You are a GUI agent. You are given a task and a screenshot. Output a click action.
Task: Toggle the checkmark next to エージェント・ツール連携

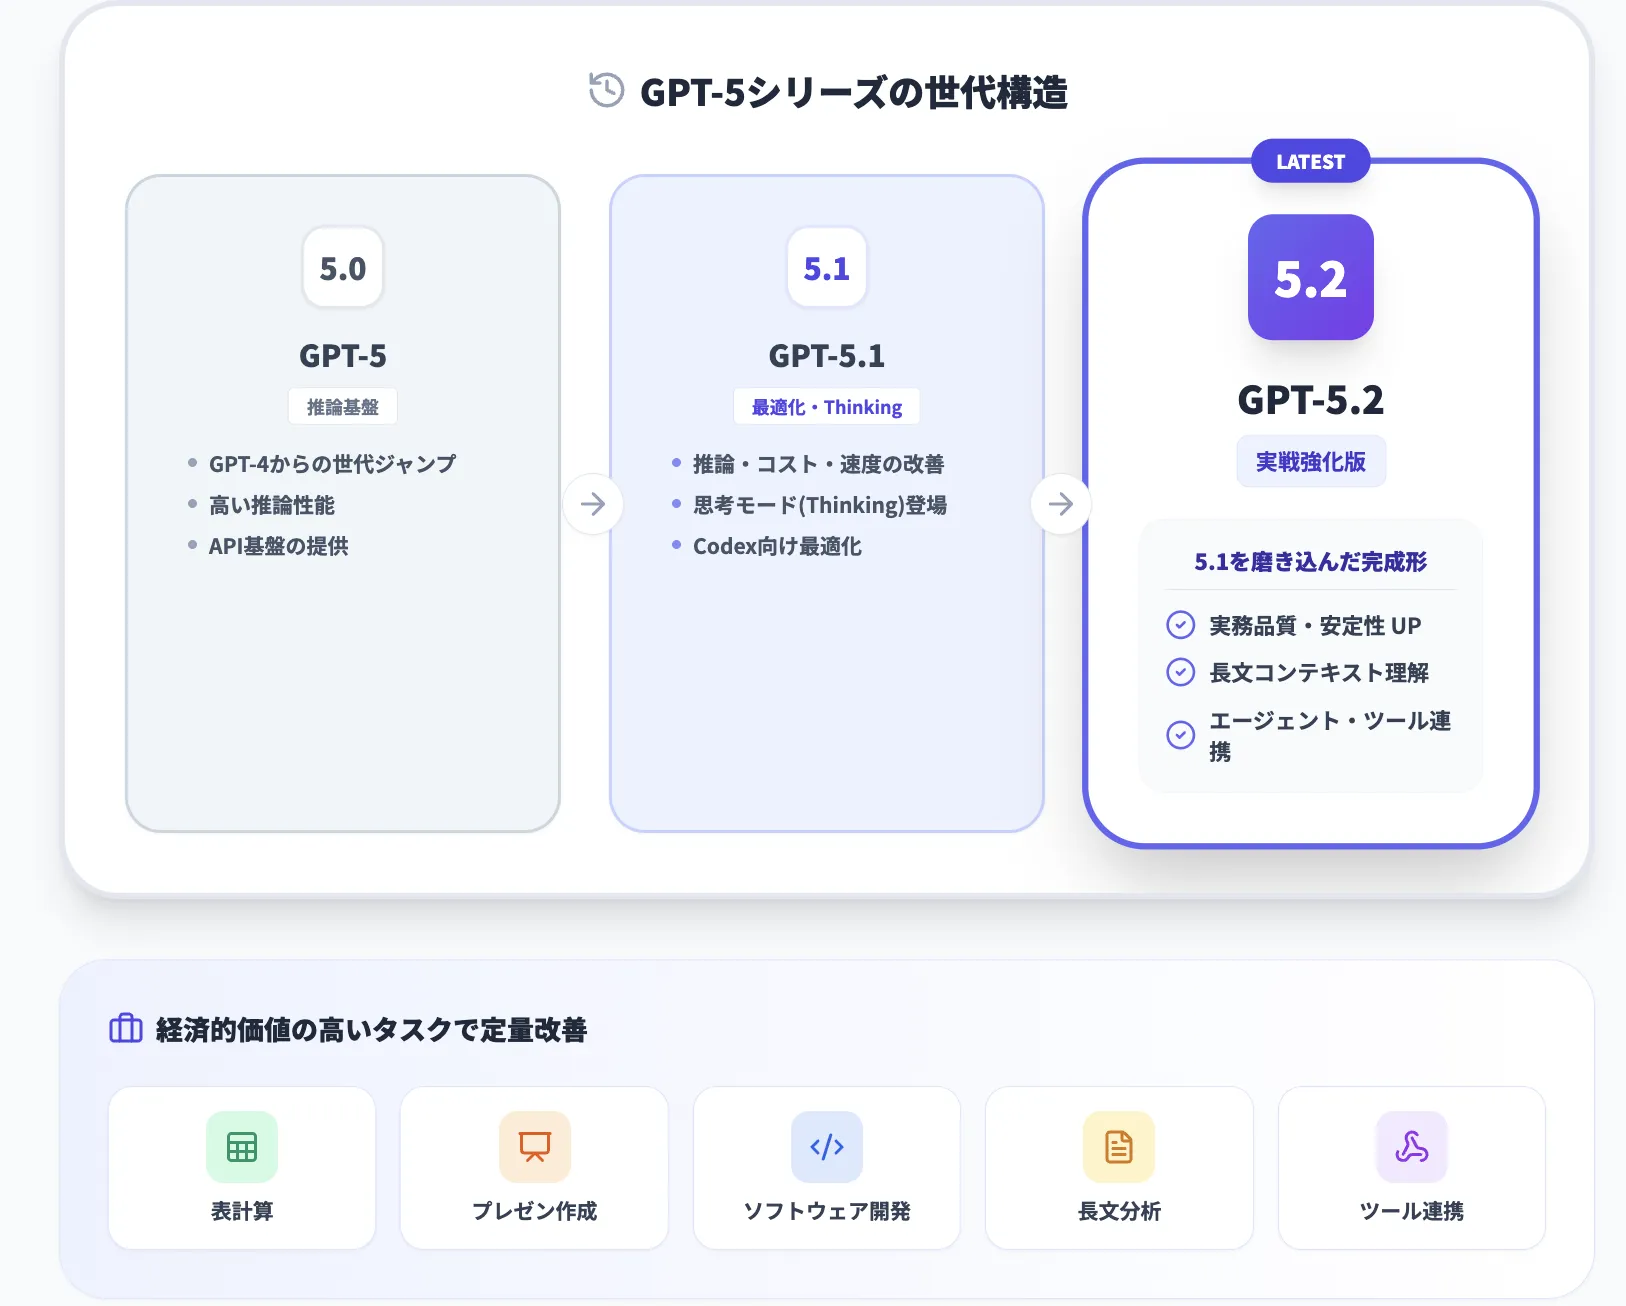click(x=1180, y=735)
